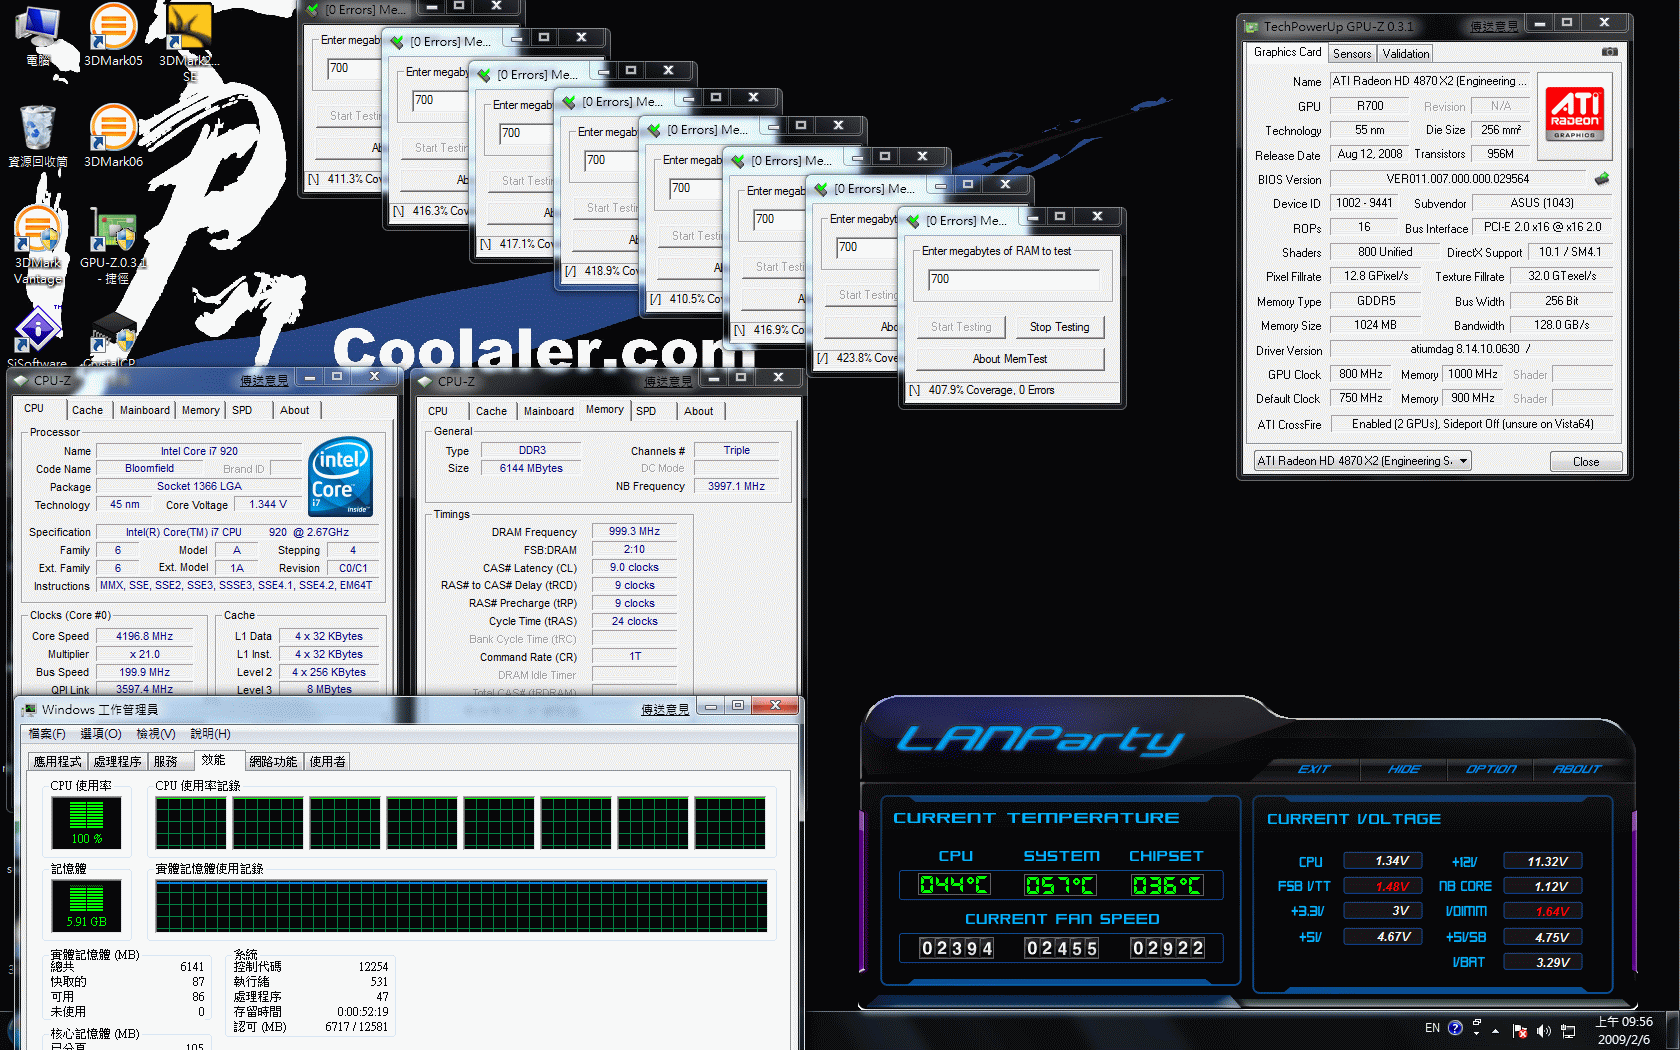
Task: Click the Intel Core i7 logo in CPU-Z
Action: click(341, 477)
